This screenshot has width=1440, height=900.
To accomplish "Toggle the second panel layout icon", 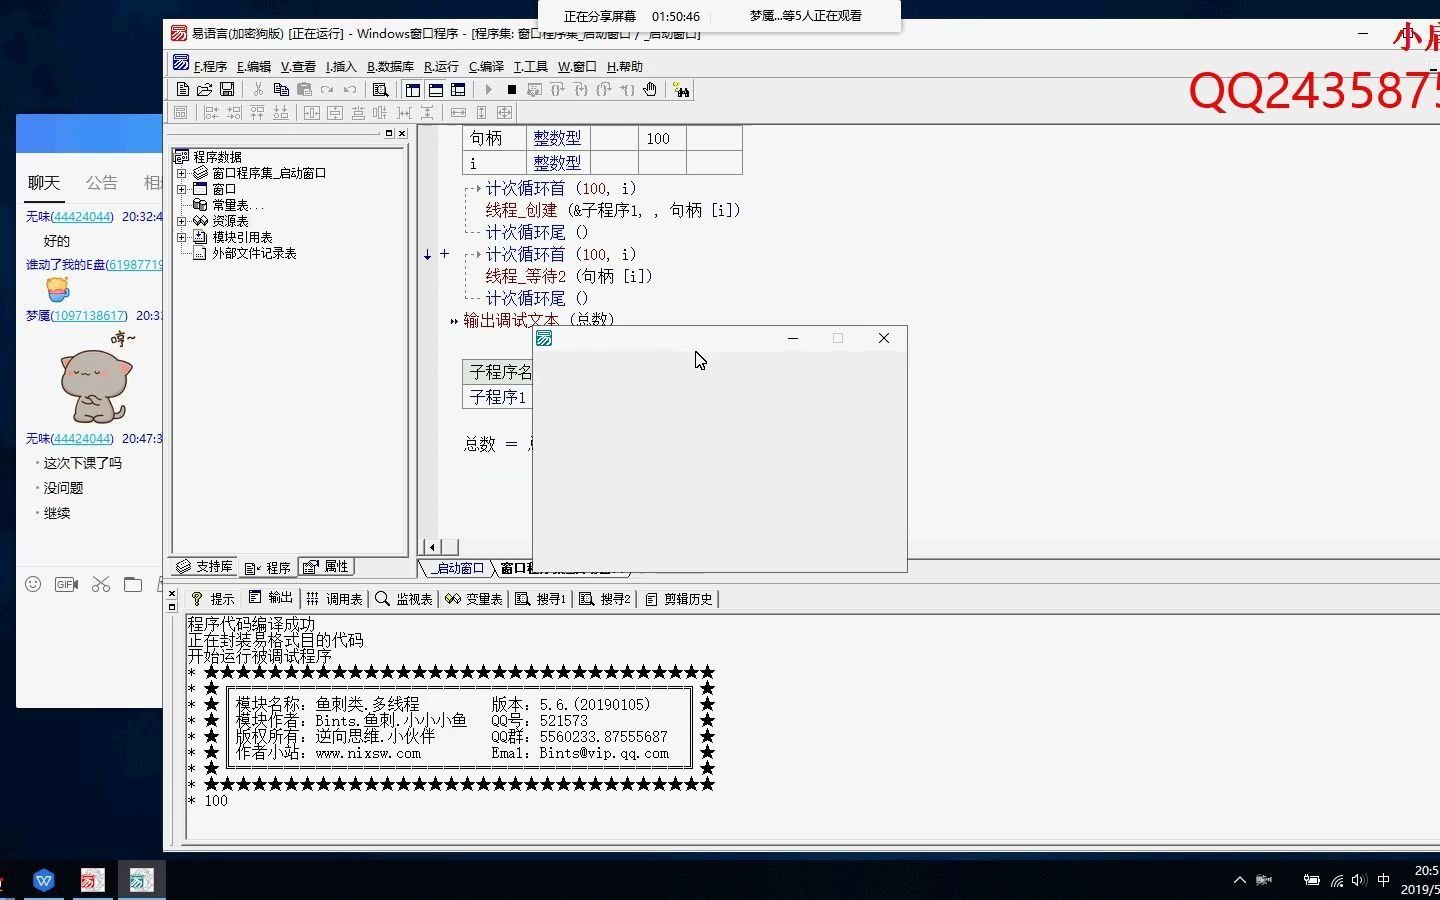I will pyautogui.click(x=436, y=90).
